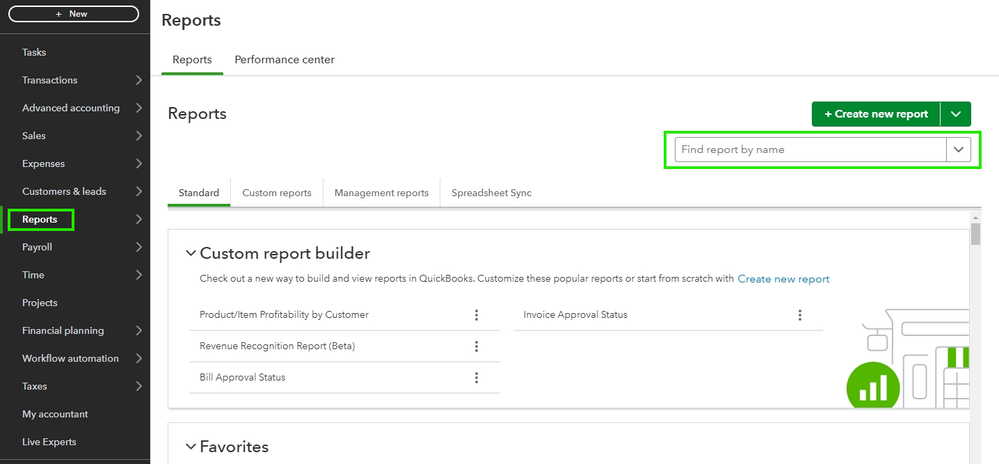Open Time in the sidebar
The image size is (999, 464).
coord(33,275)
